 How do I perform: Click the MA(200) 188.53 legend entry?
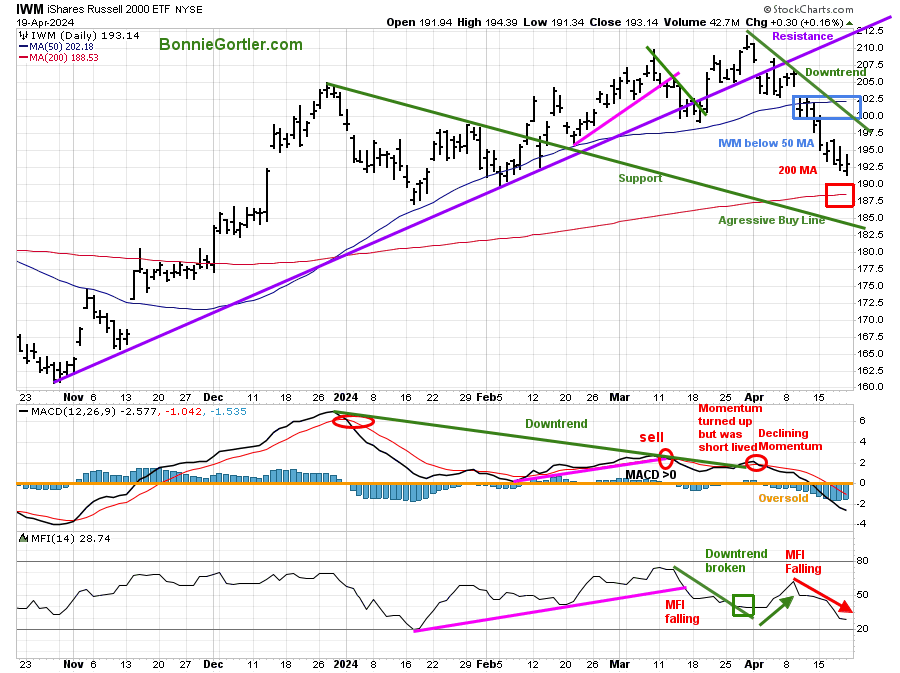click(59, 57)
